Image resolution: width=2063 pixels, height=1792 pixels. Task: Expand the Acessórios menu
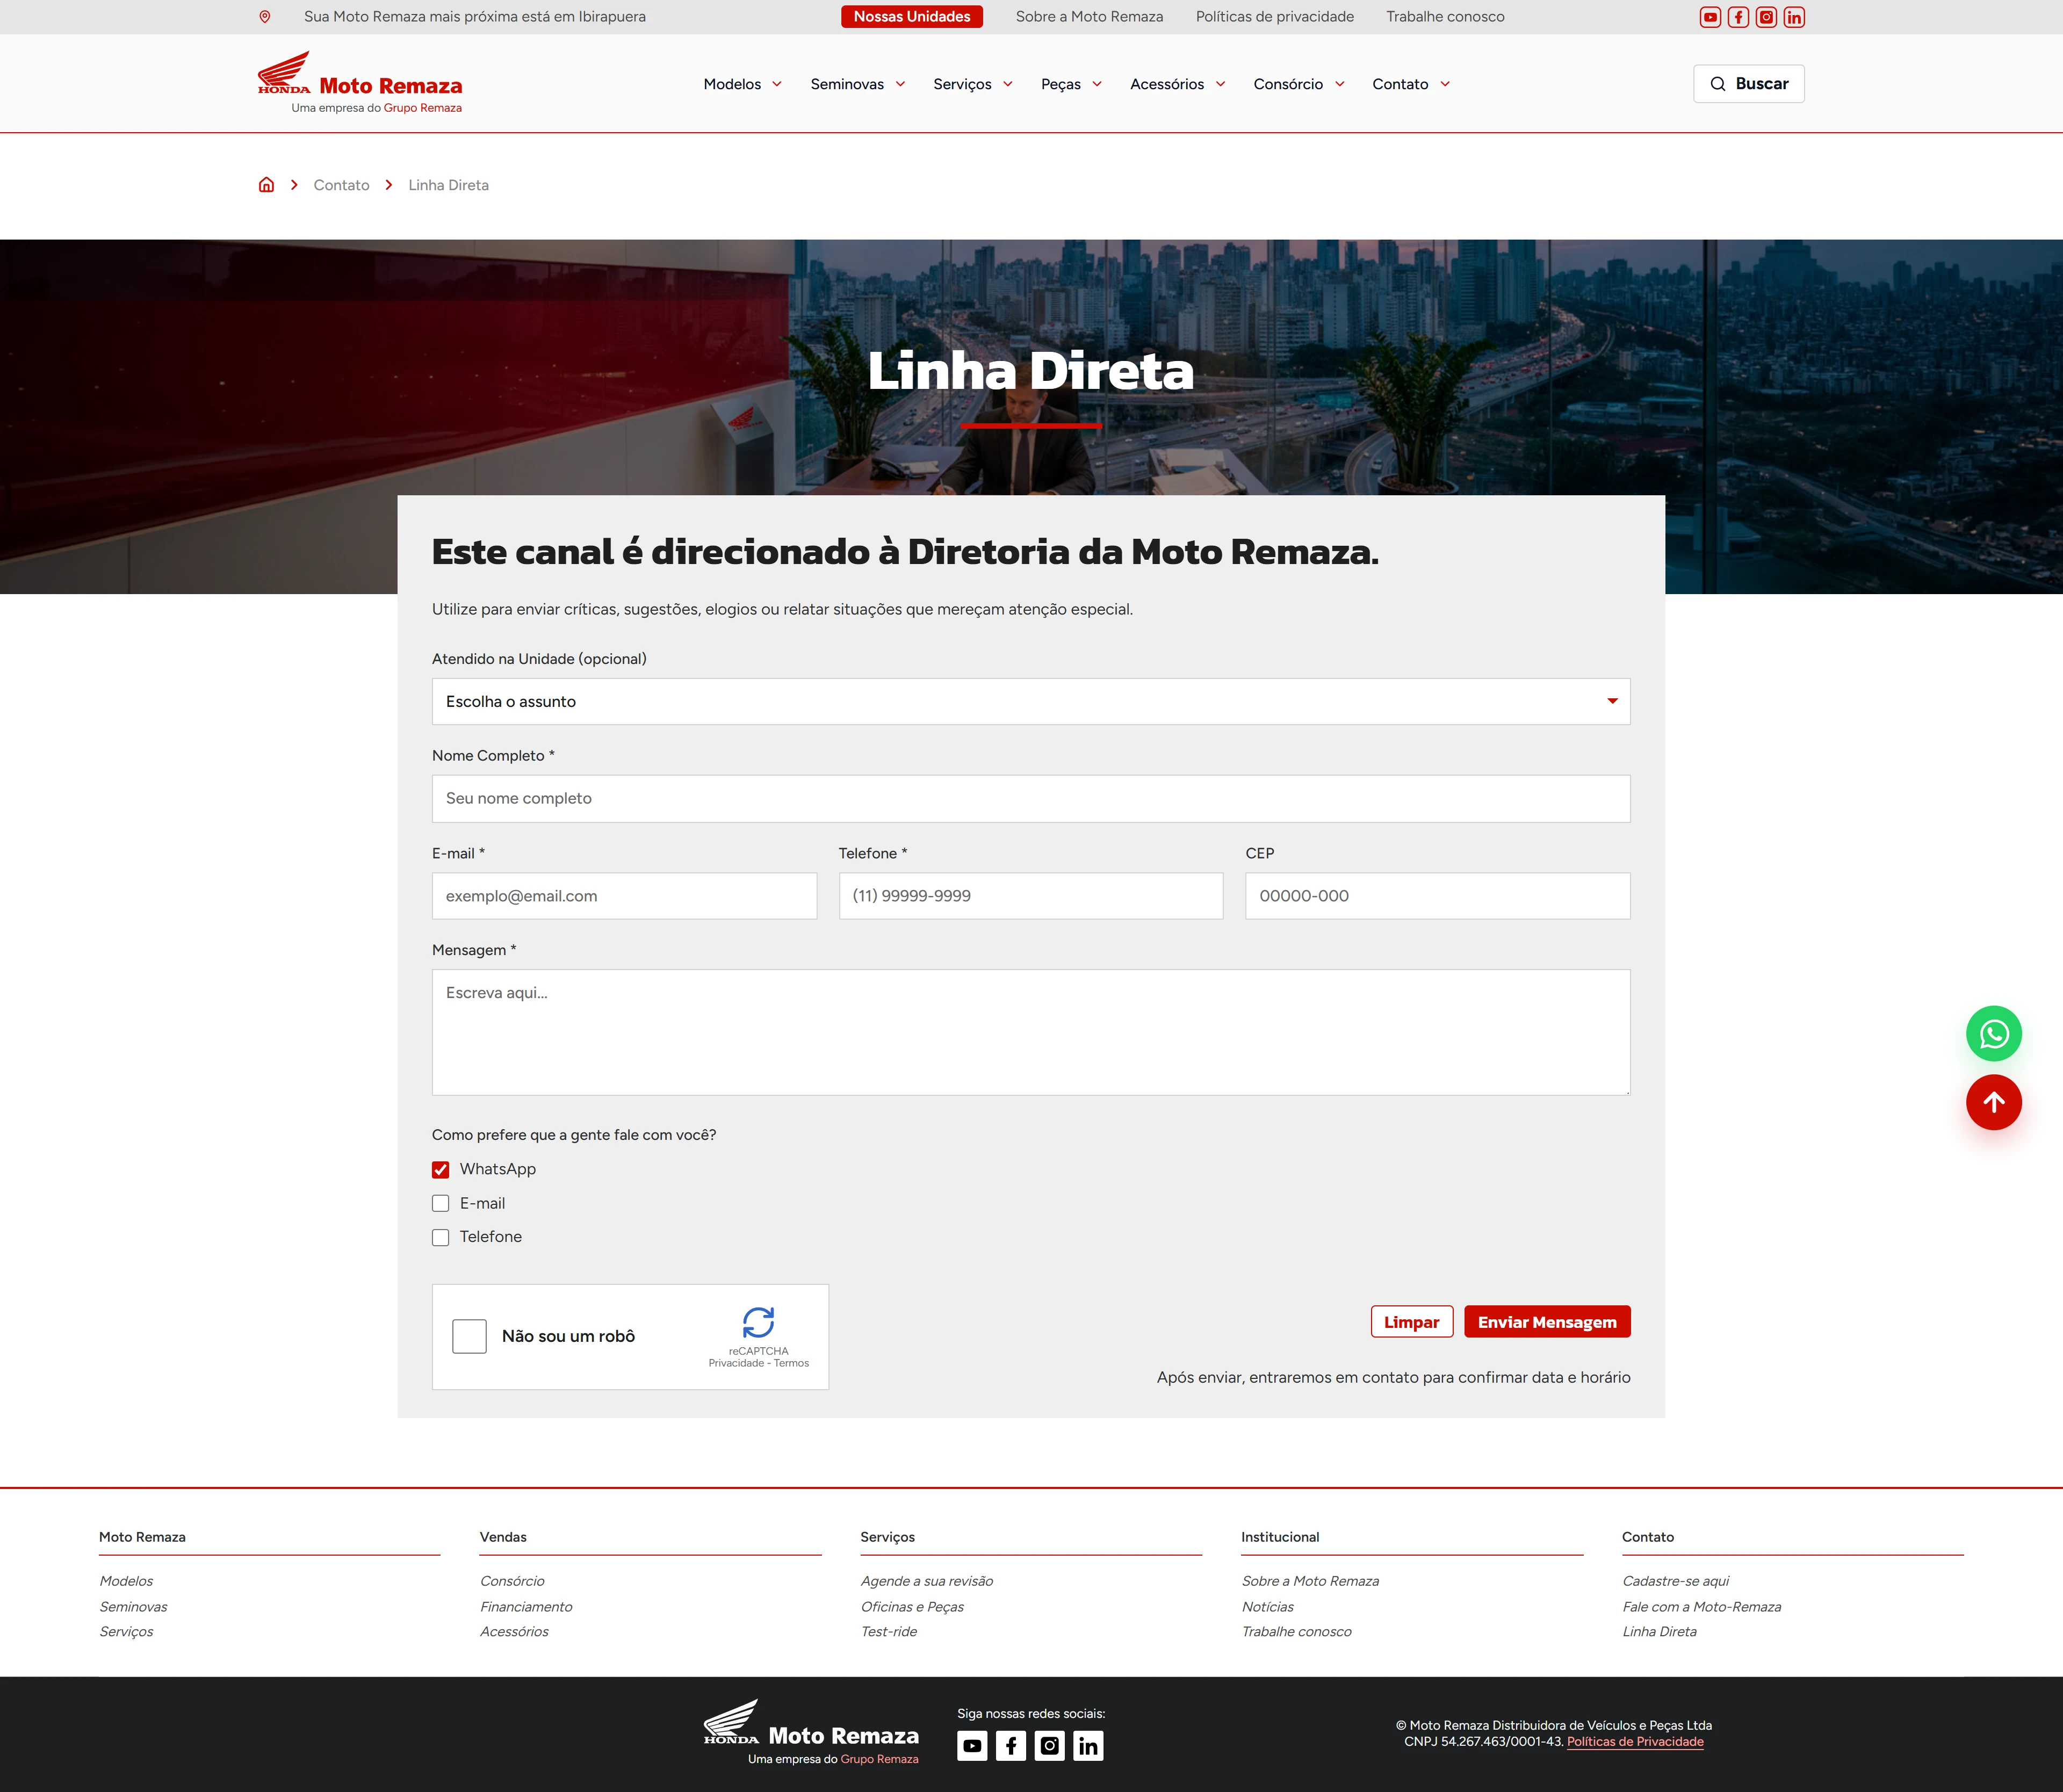click(1178, 84)
